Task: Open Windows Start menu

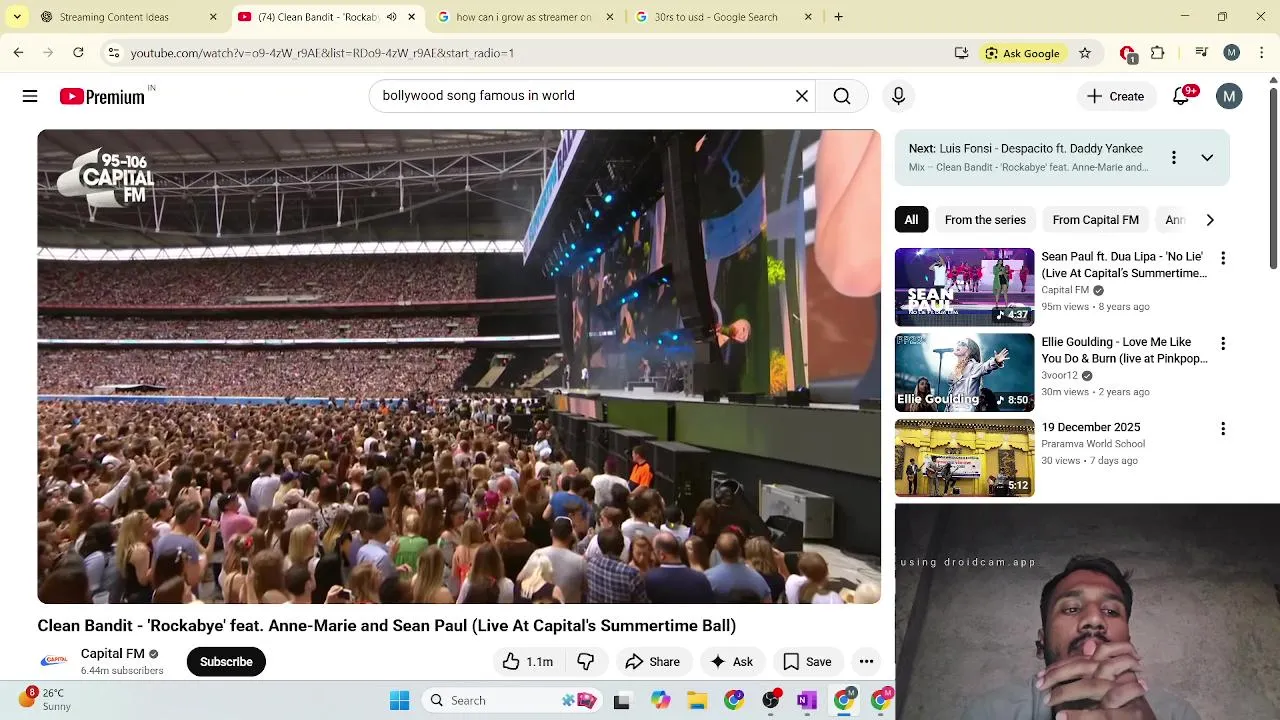Action: pyautogui.click(x=400, y=700)
